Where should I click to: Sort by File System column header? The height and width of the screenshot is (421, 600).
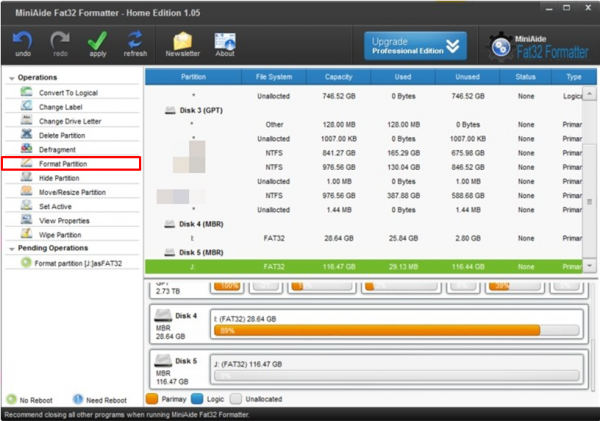click(273, 76)
